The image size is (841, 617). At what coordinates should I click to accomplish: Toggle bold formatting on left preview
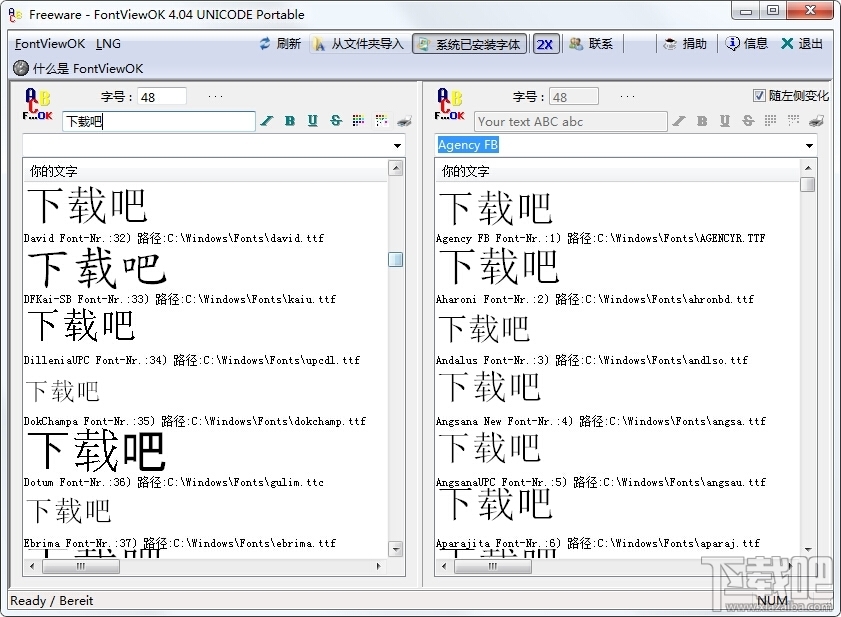tap(289, 121)
